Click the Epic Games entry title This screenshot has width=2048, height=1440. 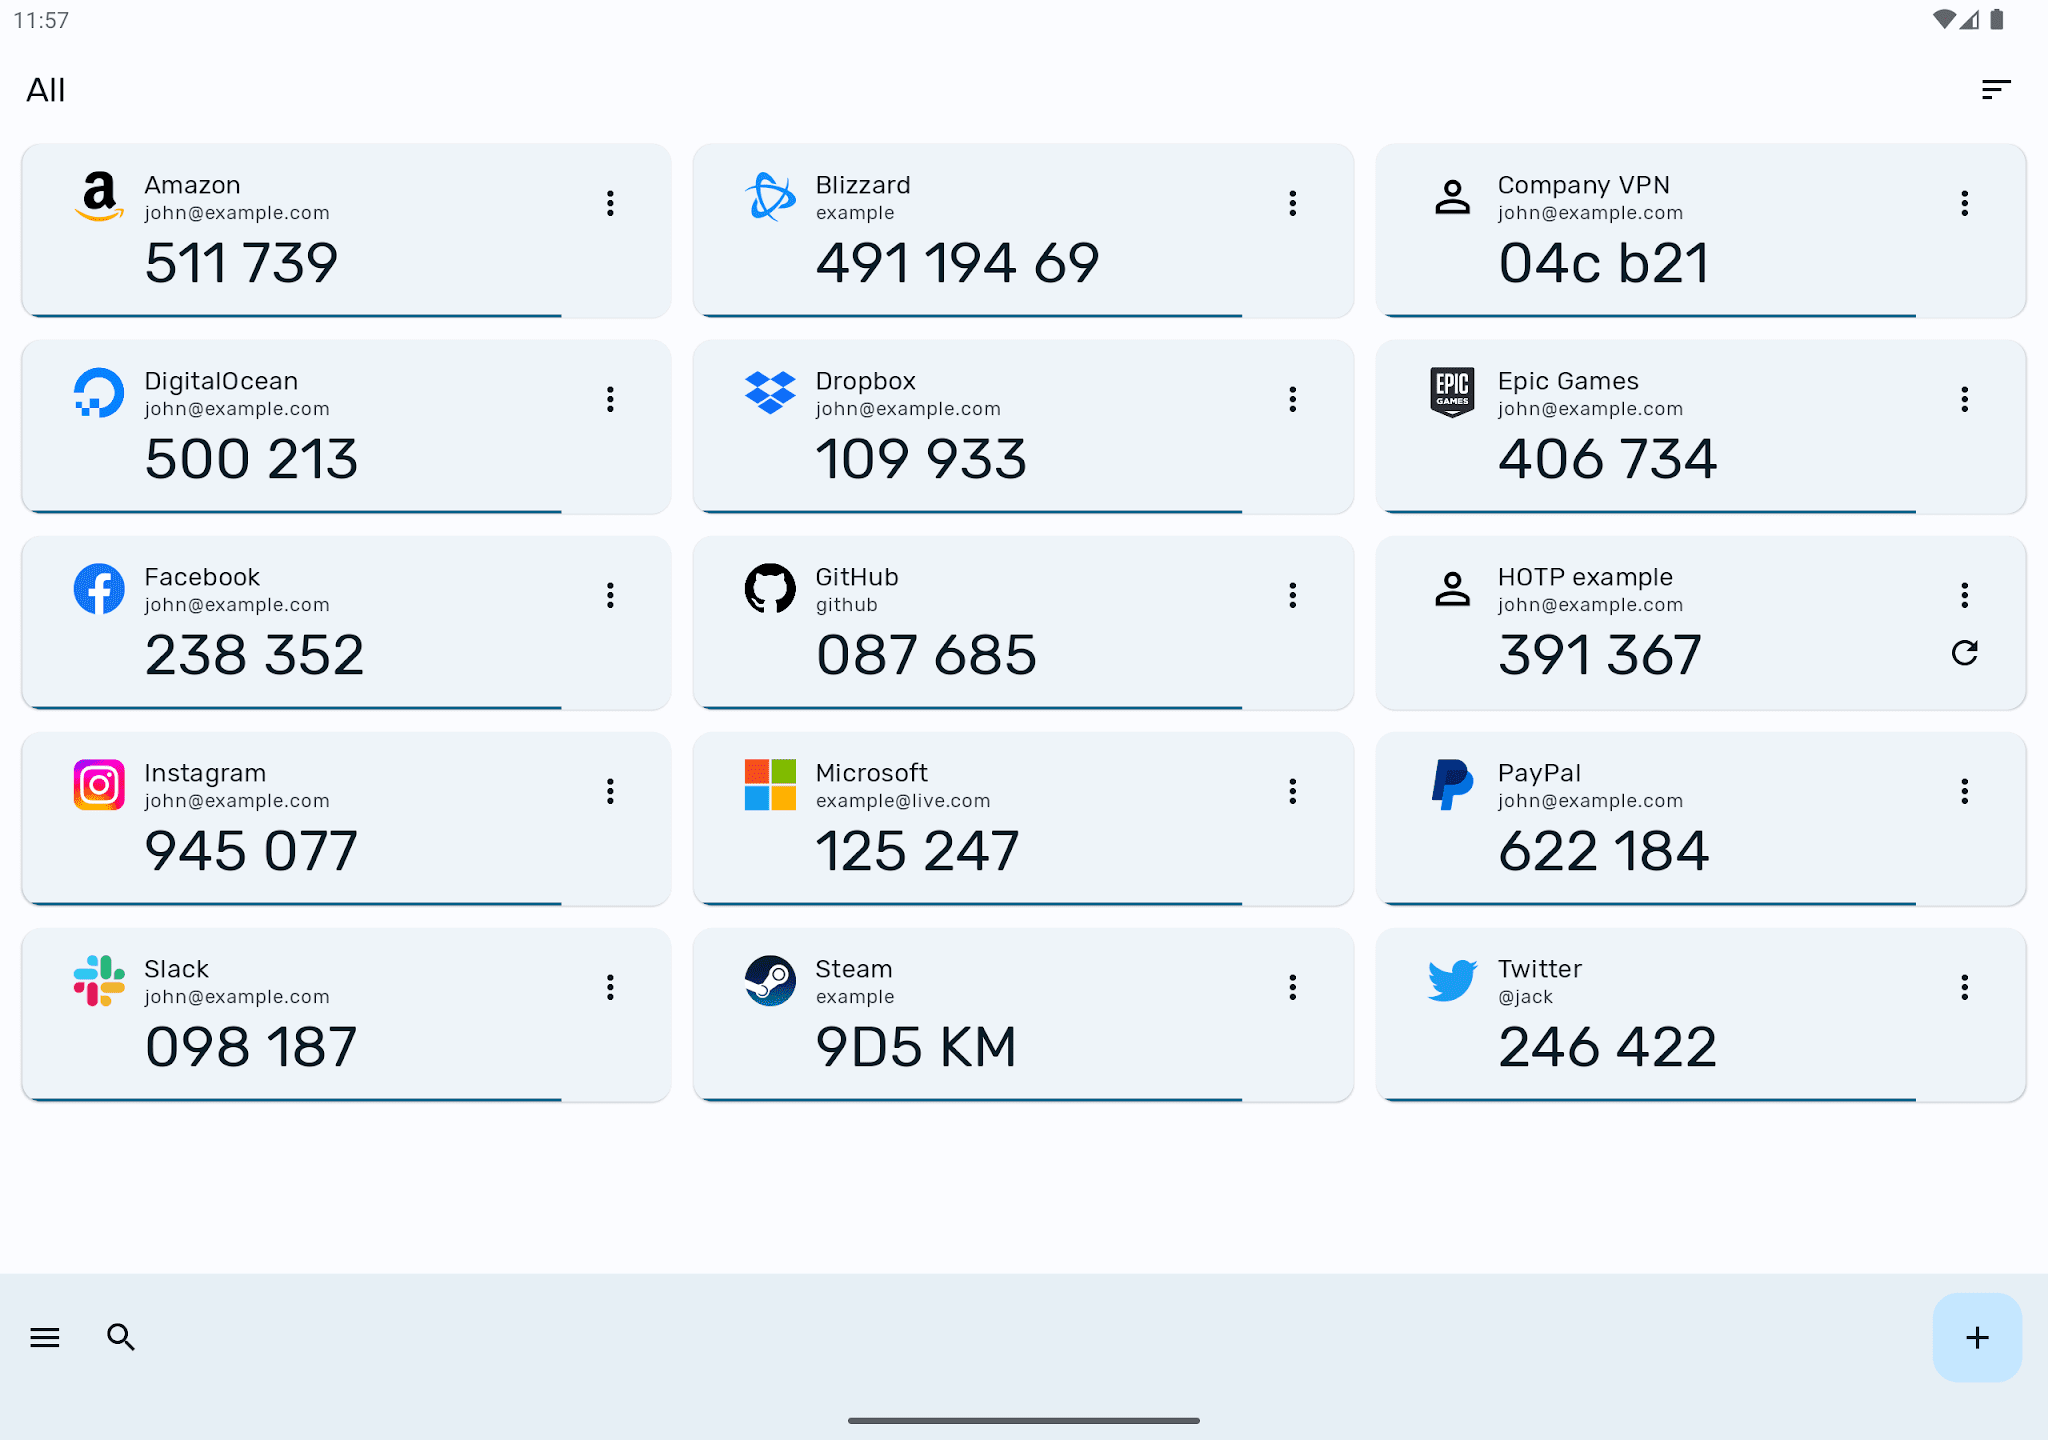pos(1567,381)
